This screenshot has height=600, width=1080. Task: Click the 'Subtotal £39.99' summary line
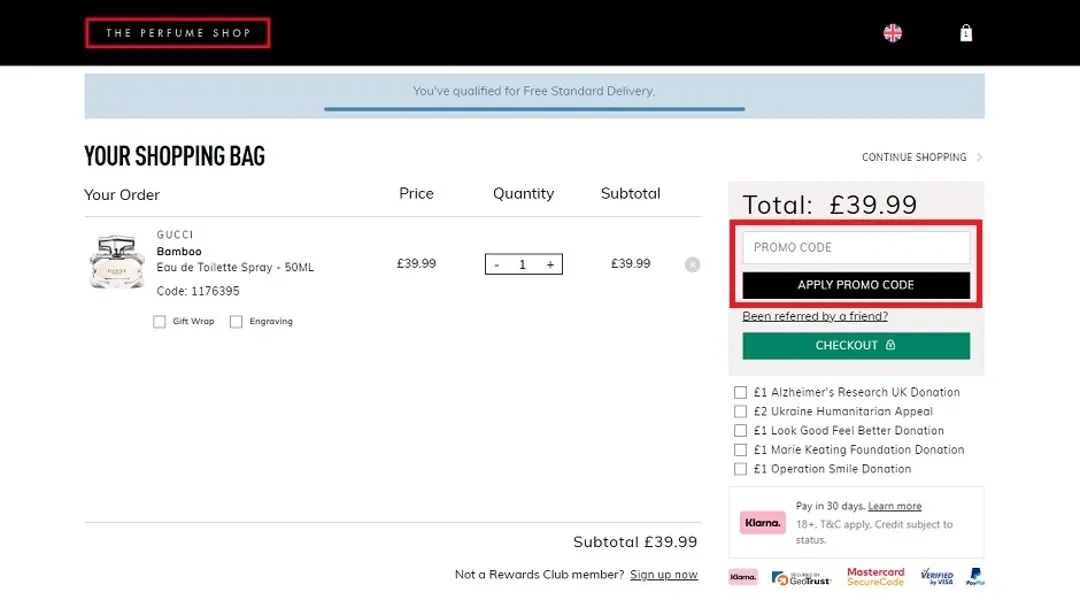[x=635, y=542]
